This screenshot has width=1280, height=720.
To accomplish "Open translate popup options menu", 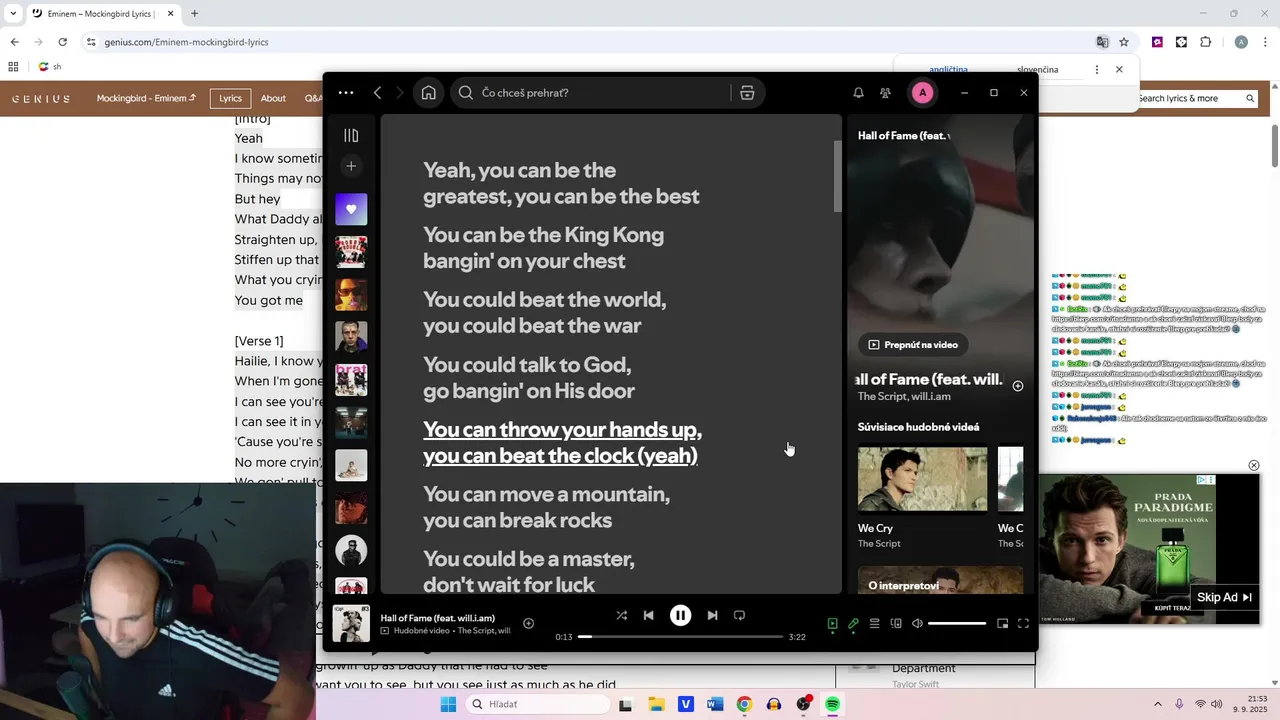I will pos(1097,69).
